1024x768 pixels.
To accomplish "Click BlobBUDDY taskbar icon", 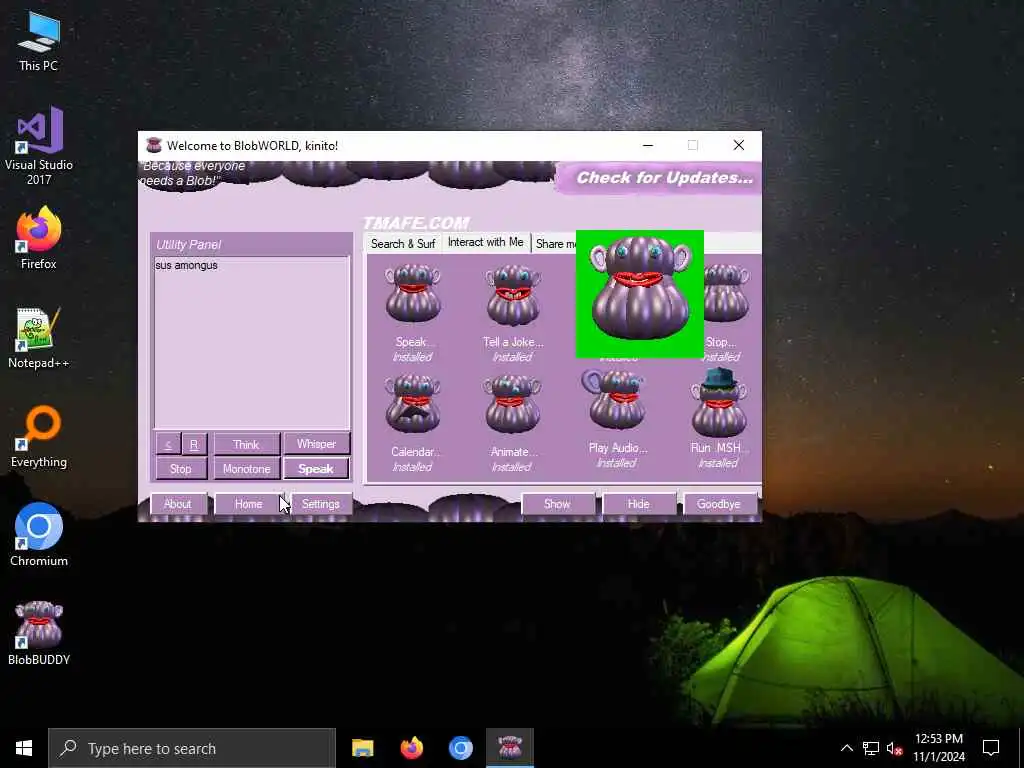I will pos(510,748).
